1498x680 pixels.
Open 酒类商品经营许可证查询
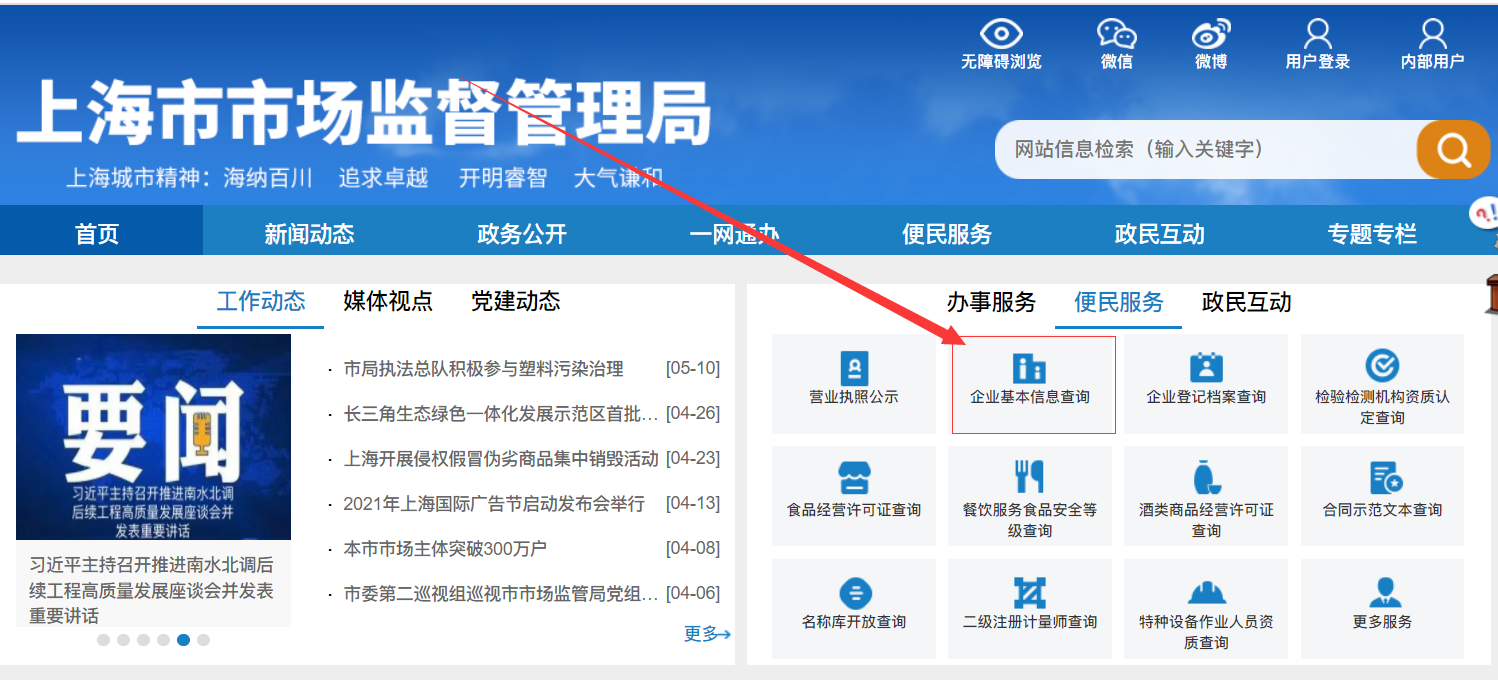(1205, 497)
